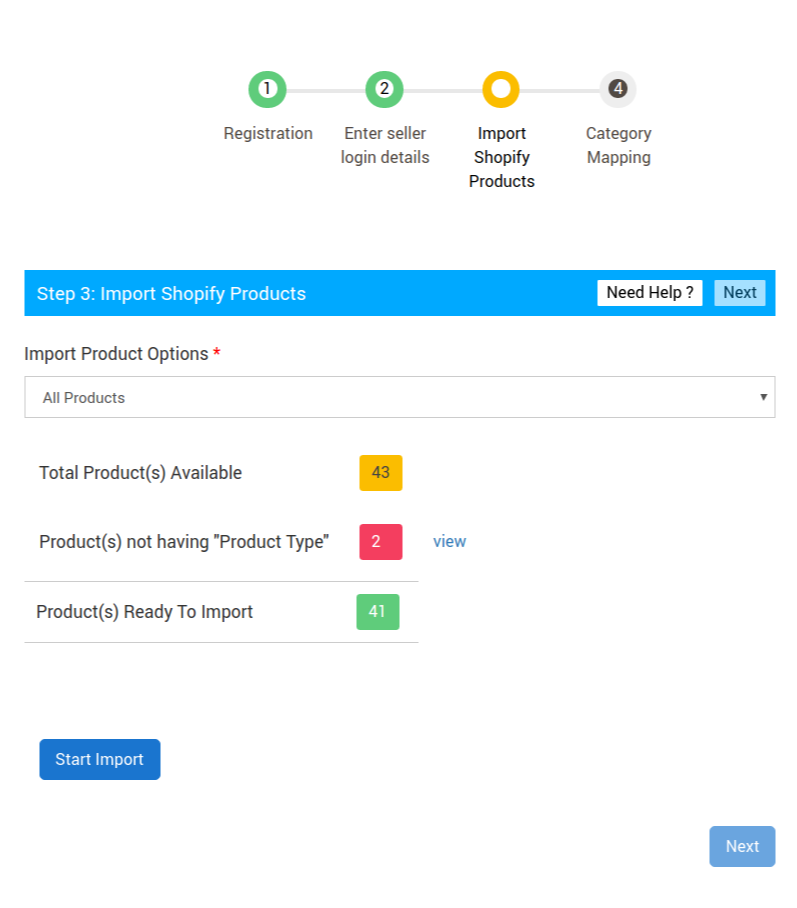
Task: Start the import with Start Import button
Action: click(100, 759)
